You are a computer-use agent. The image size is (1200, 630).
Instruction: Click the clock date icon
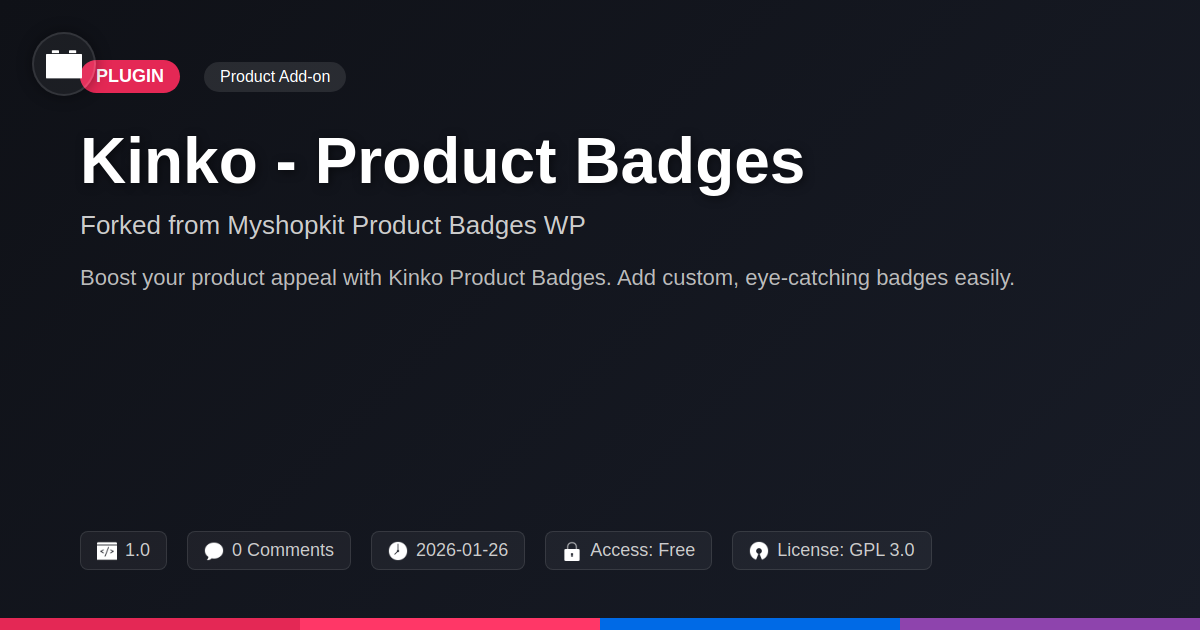tap(398, 551)
